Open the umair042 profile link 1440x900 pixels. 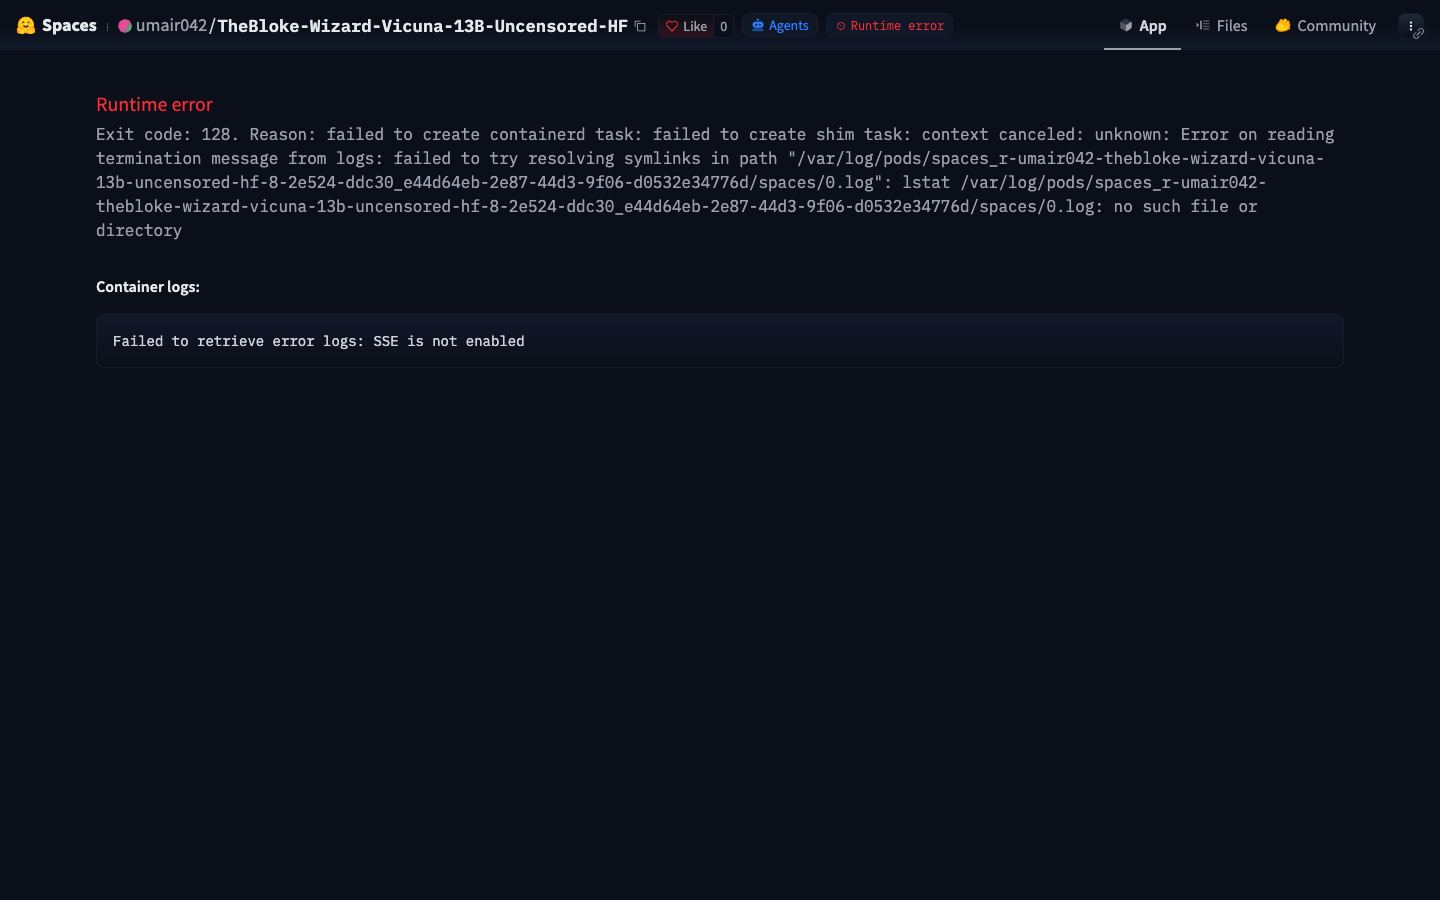[x=171, y=26]
